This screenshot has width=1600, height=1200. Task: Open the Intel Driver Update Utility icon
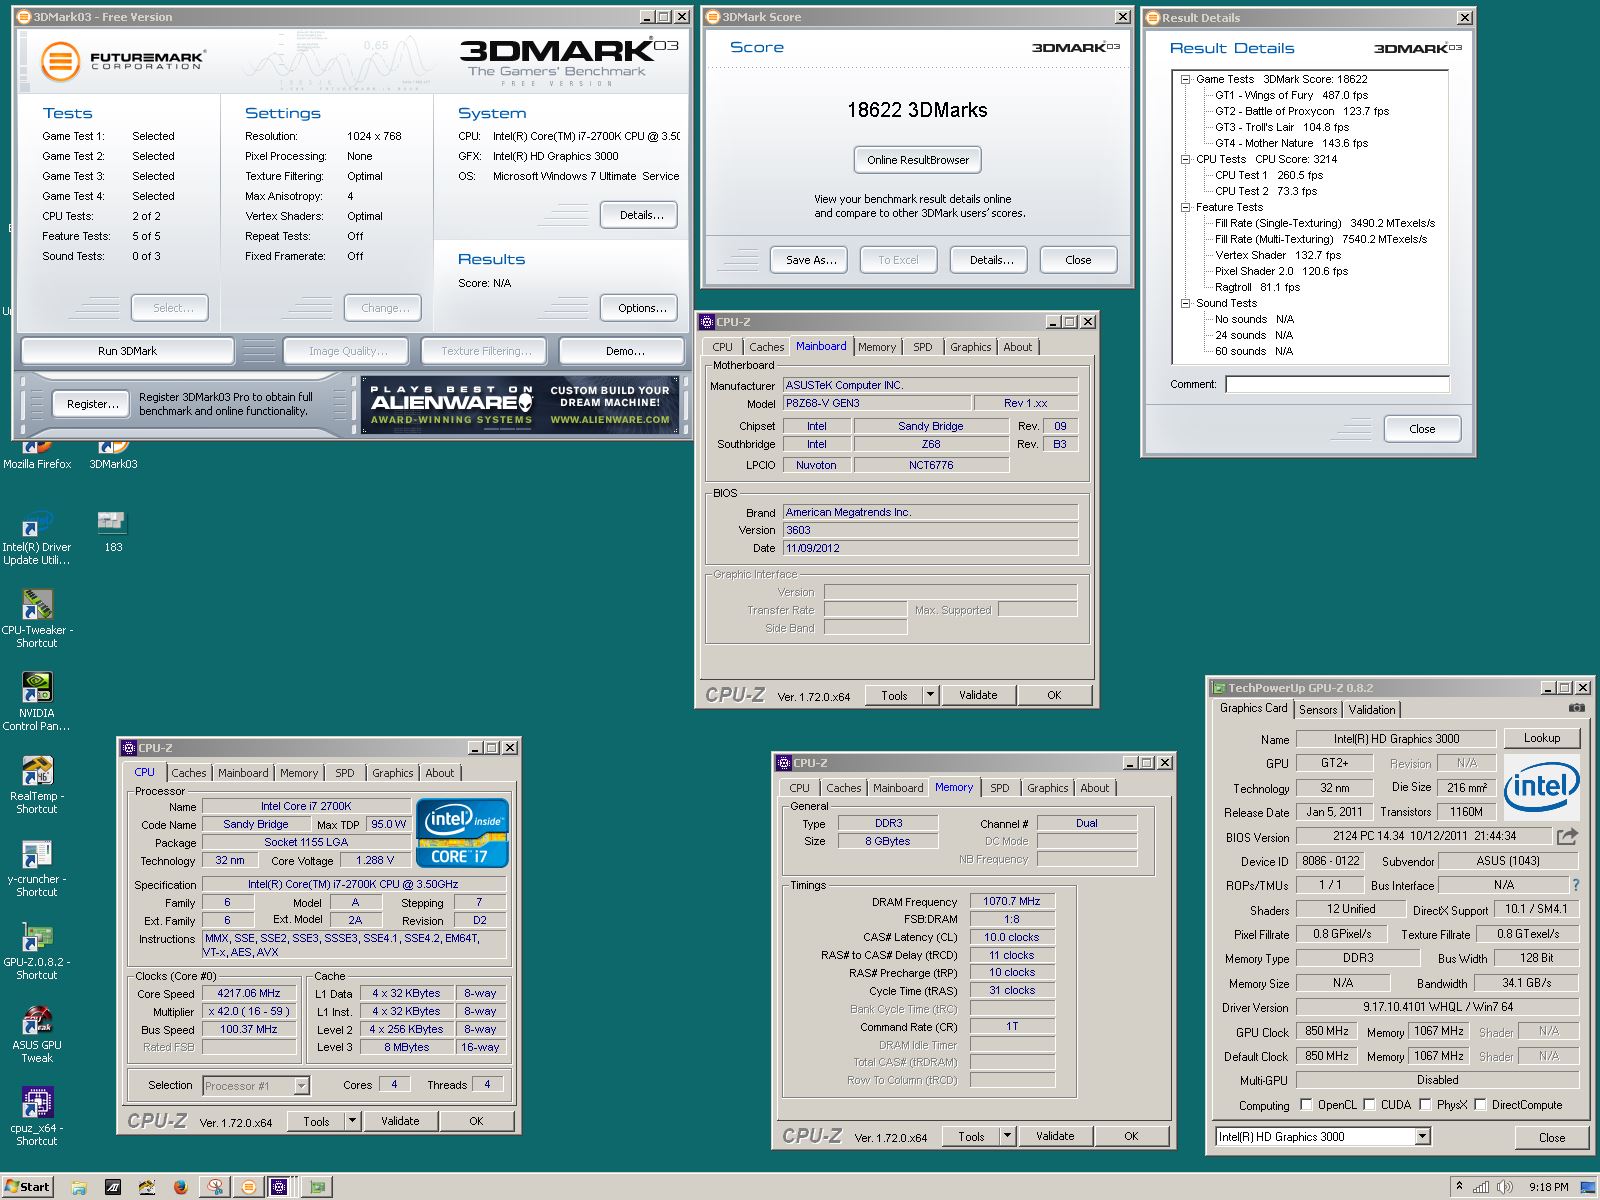(x=37, y=538)
